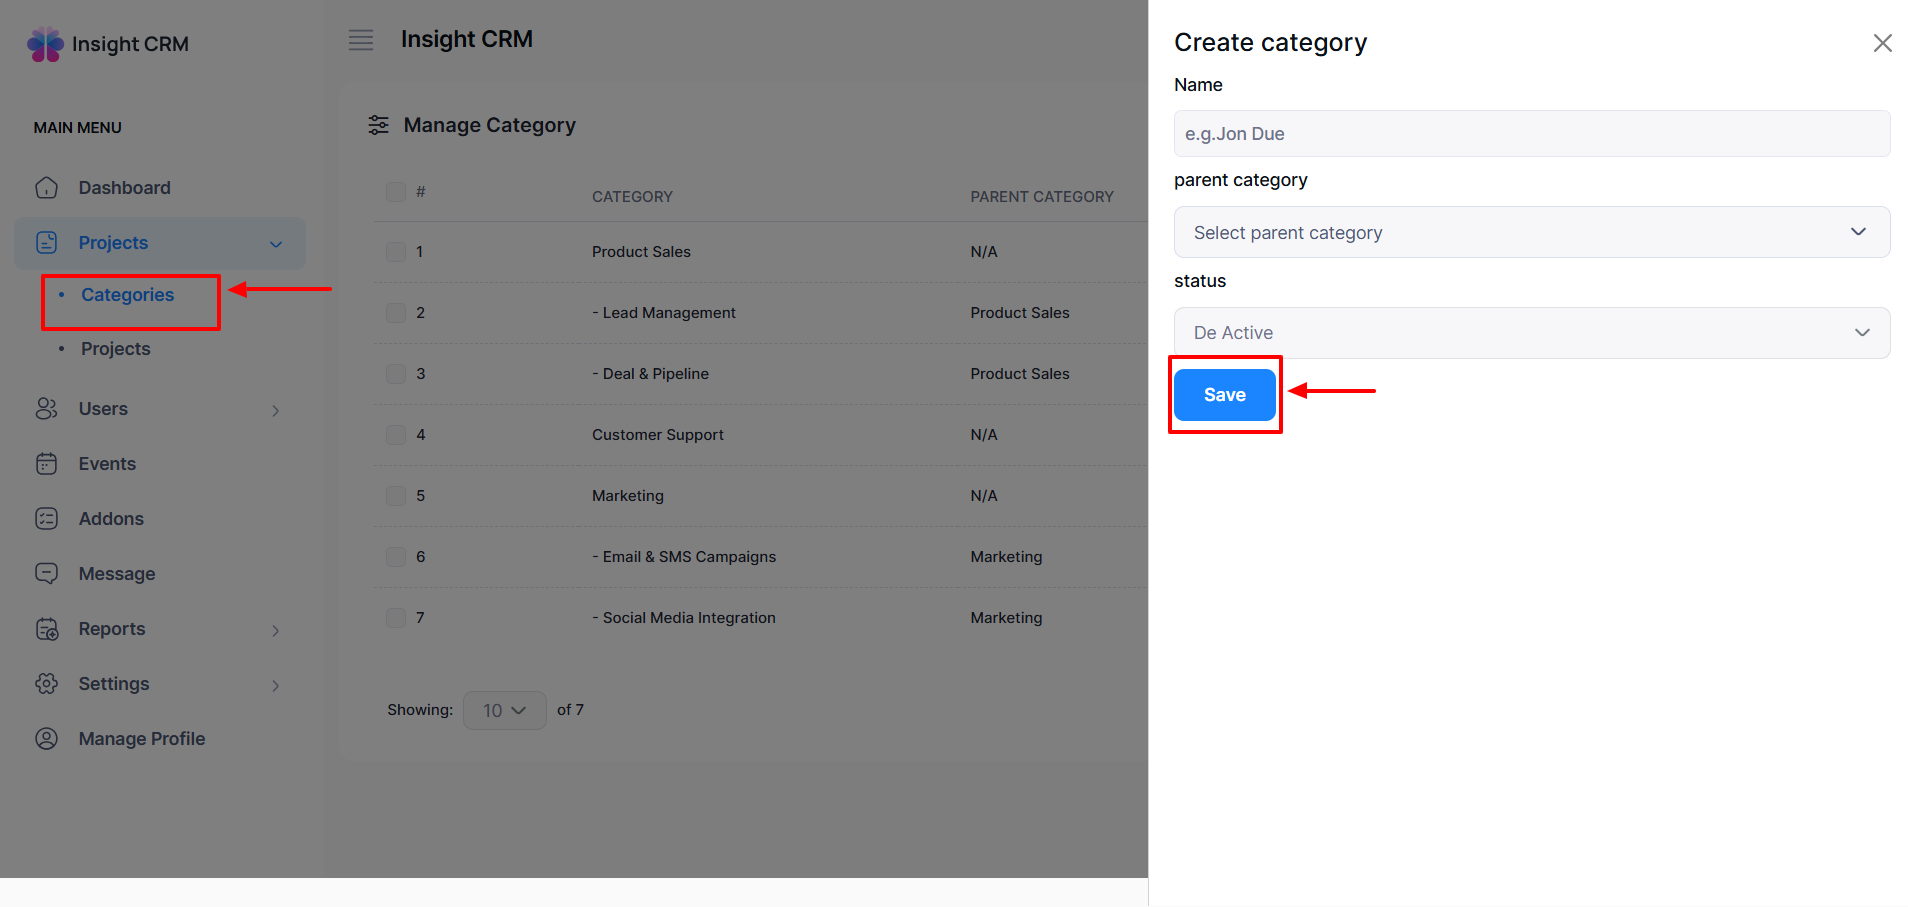Click the Dashboard home icon

[x=47, y=188]
